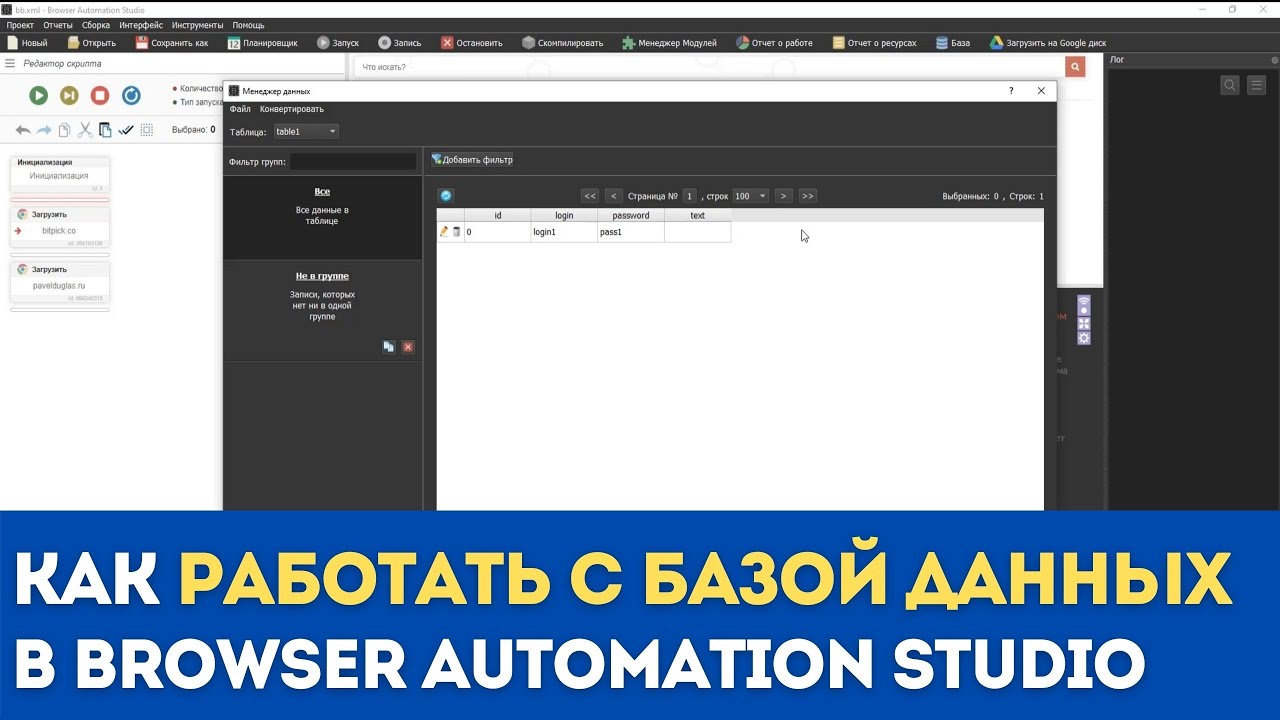Viewport: 1280px width, 720px height.
Task: Select the Не в группе group
Action: click(x=322, y=311)
